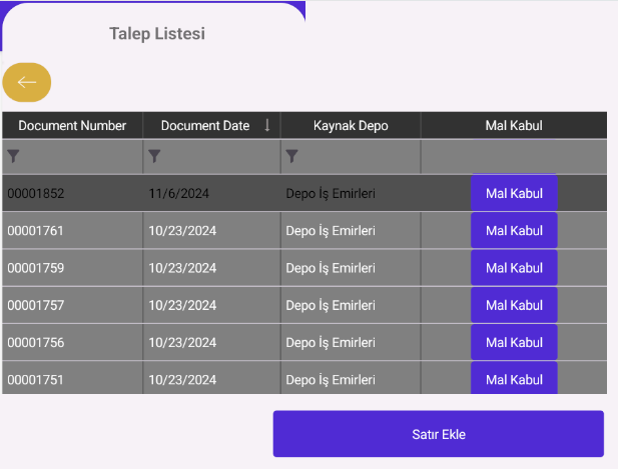Click the date 11/6/2024 cell
Image resolution: width=618 pixels, height=469 pixels.
(212, 194)
